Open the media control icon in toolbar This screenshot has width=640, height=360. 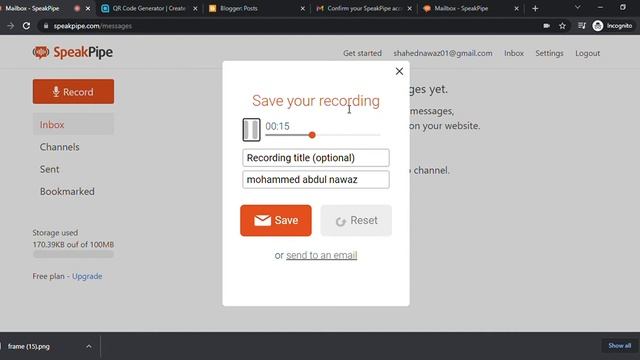582,26
